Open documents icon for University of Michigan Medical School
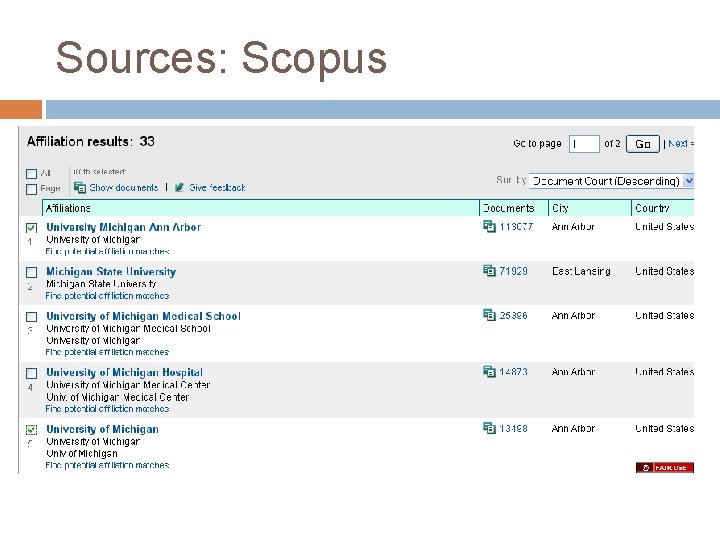The image size is (720, 540). point(489,315)
